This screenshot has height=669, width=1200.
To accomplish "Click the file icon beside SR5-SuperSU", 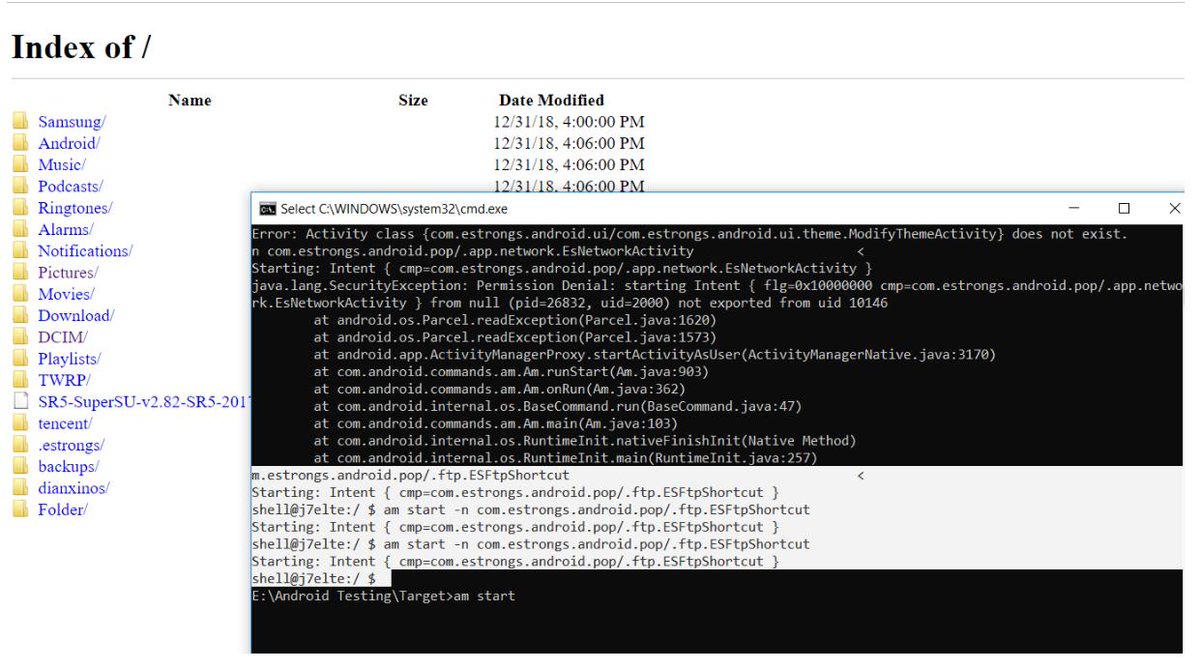I will click(20, 401).
